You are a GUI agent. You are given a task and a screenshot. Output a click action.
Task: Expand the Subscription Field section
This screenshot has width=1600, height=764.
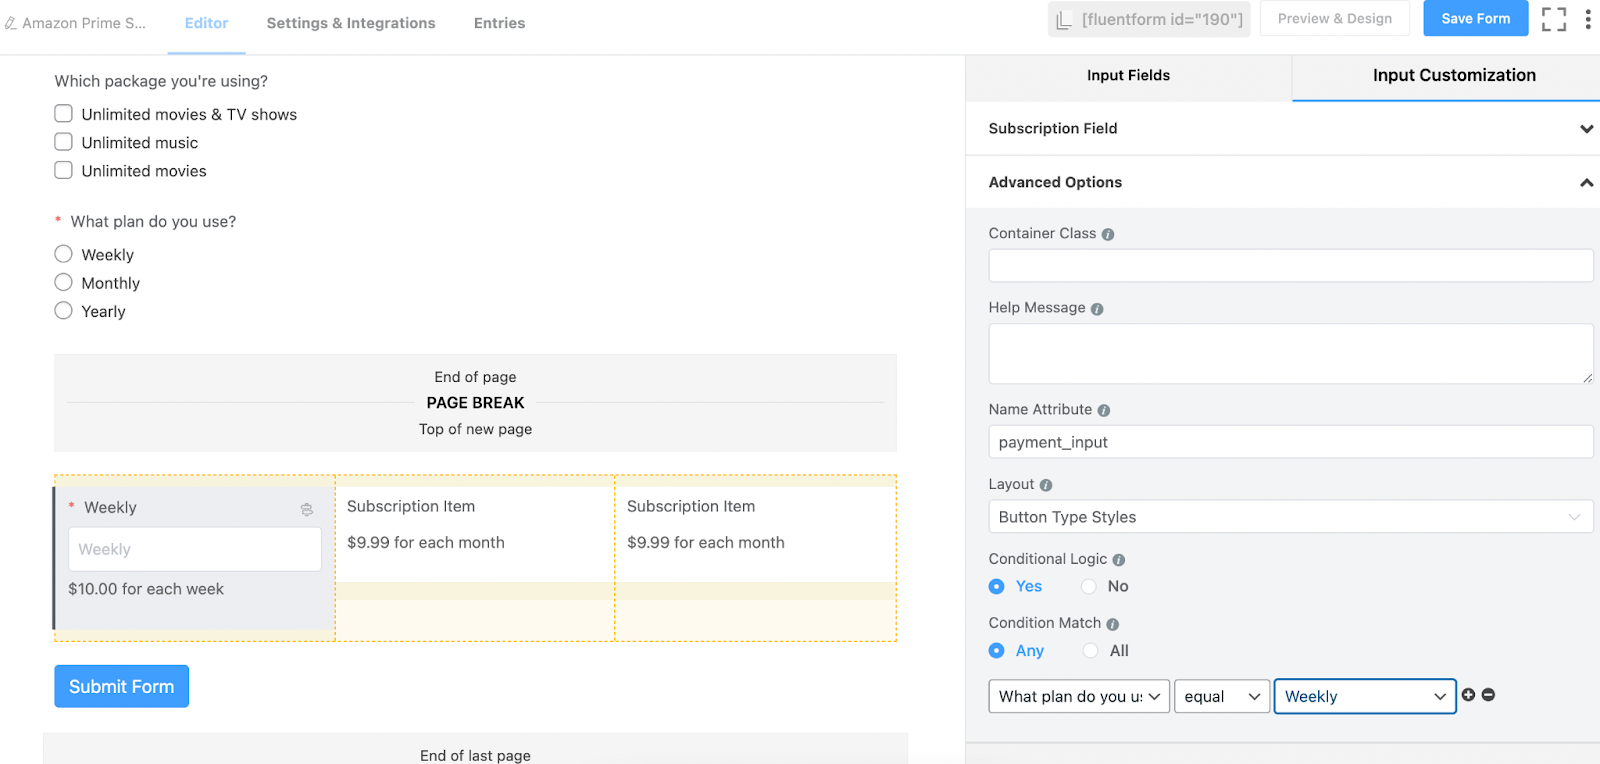tap(1586, 128)
